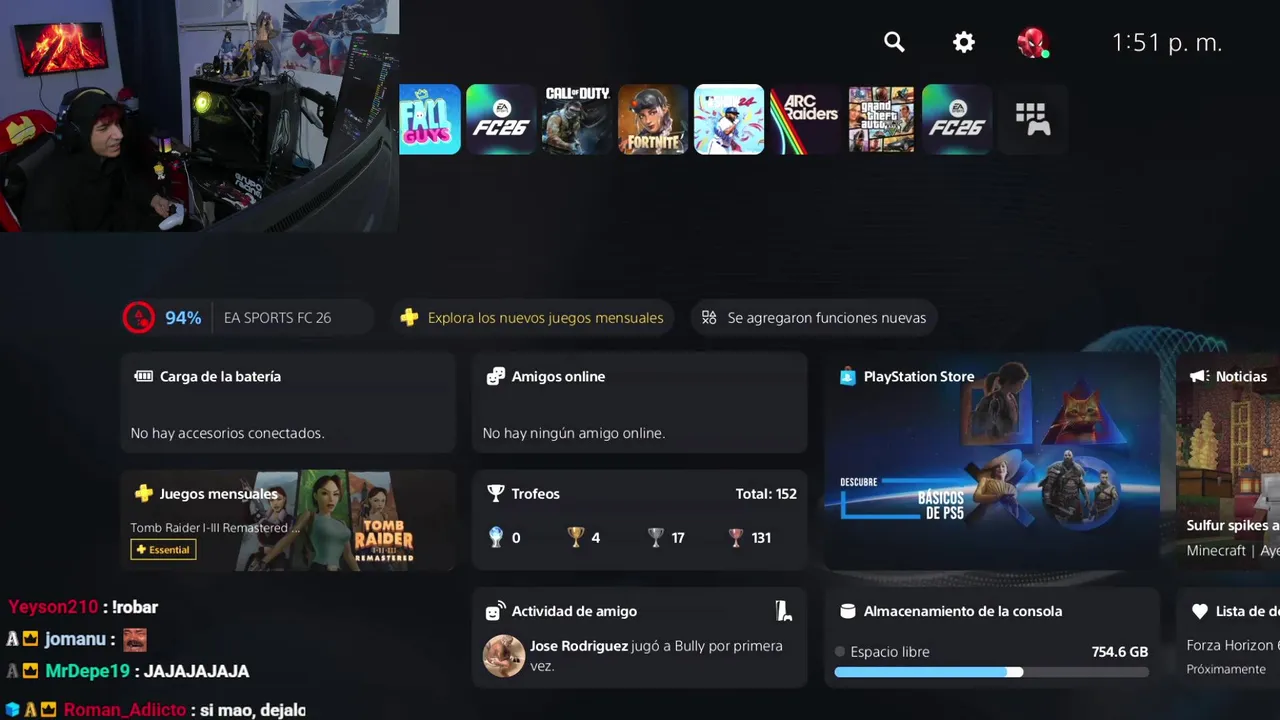Open Almacenamiento de la consola card

(x=992, y=637)
